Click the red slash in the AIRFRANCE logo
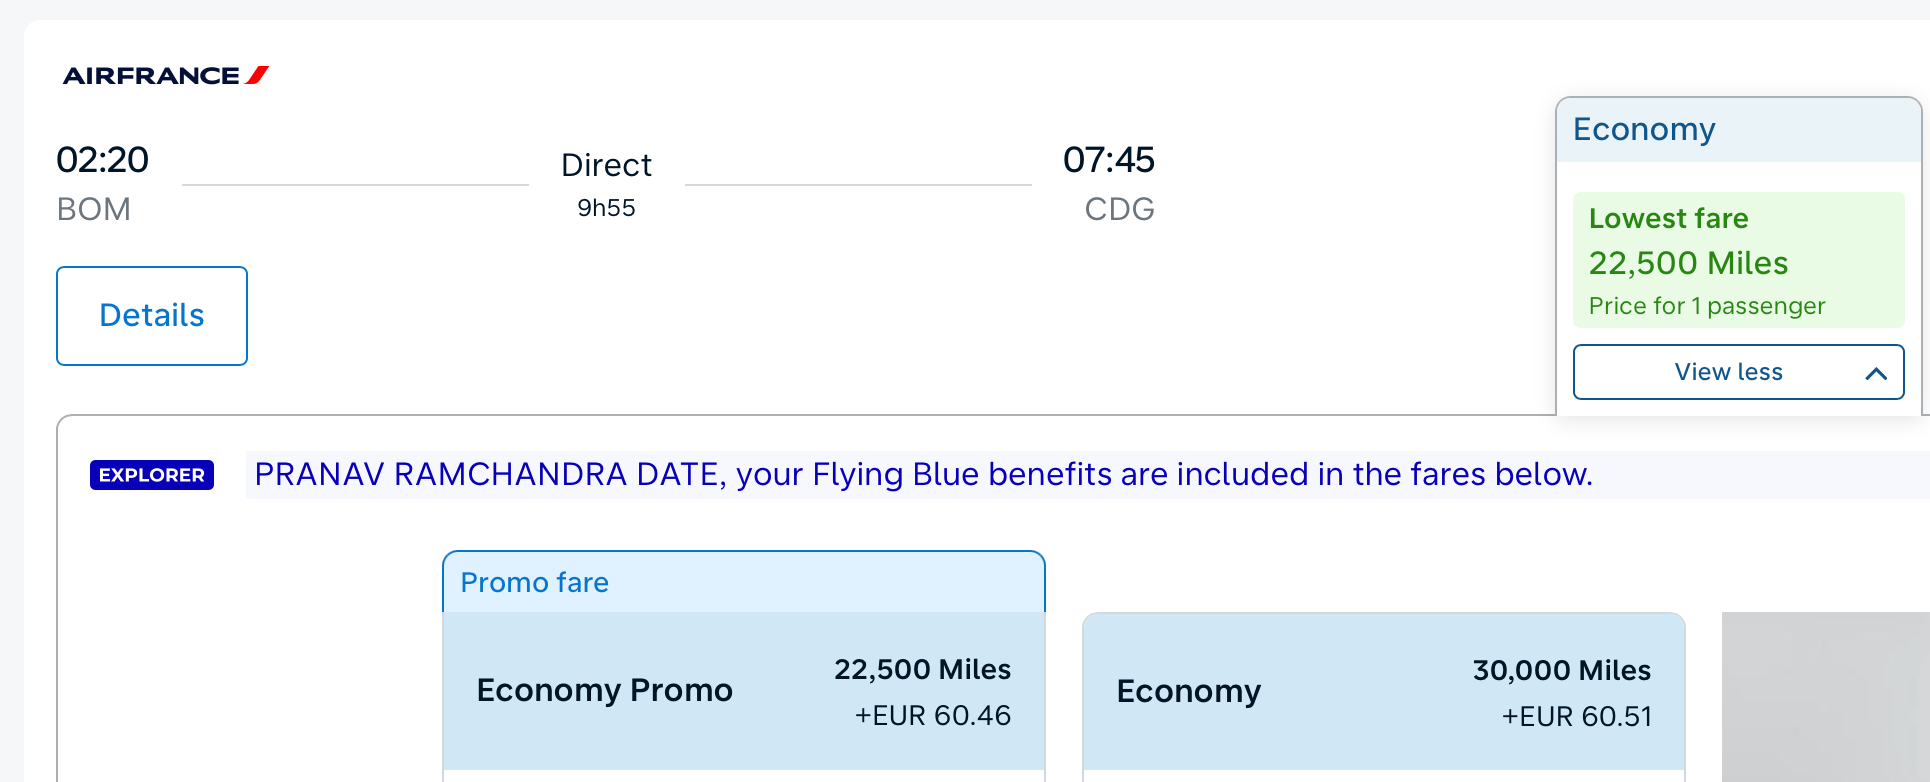 pyautogui.click(x=258, y=73)
